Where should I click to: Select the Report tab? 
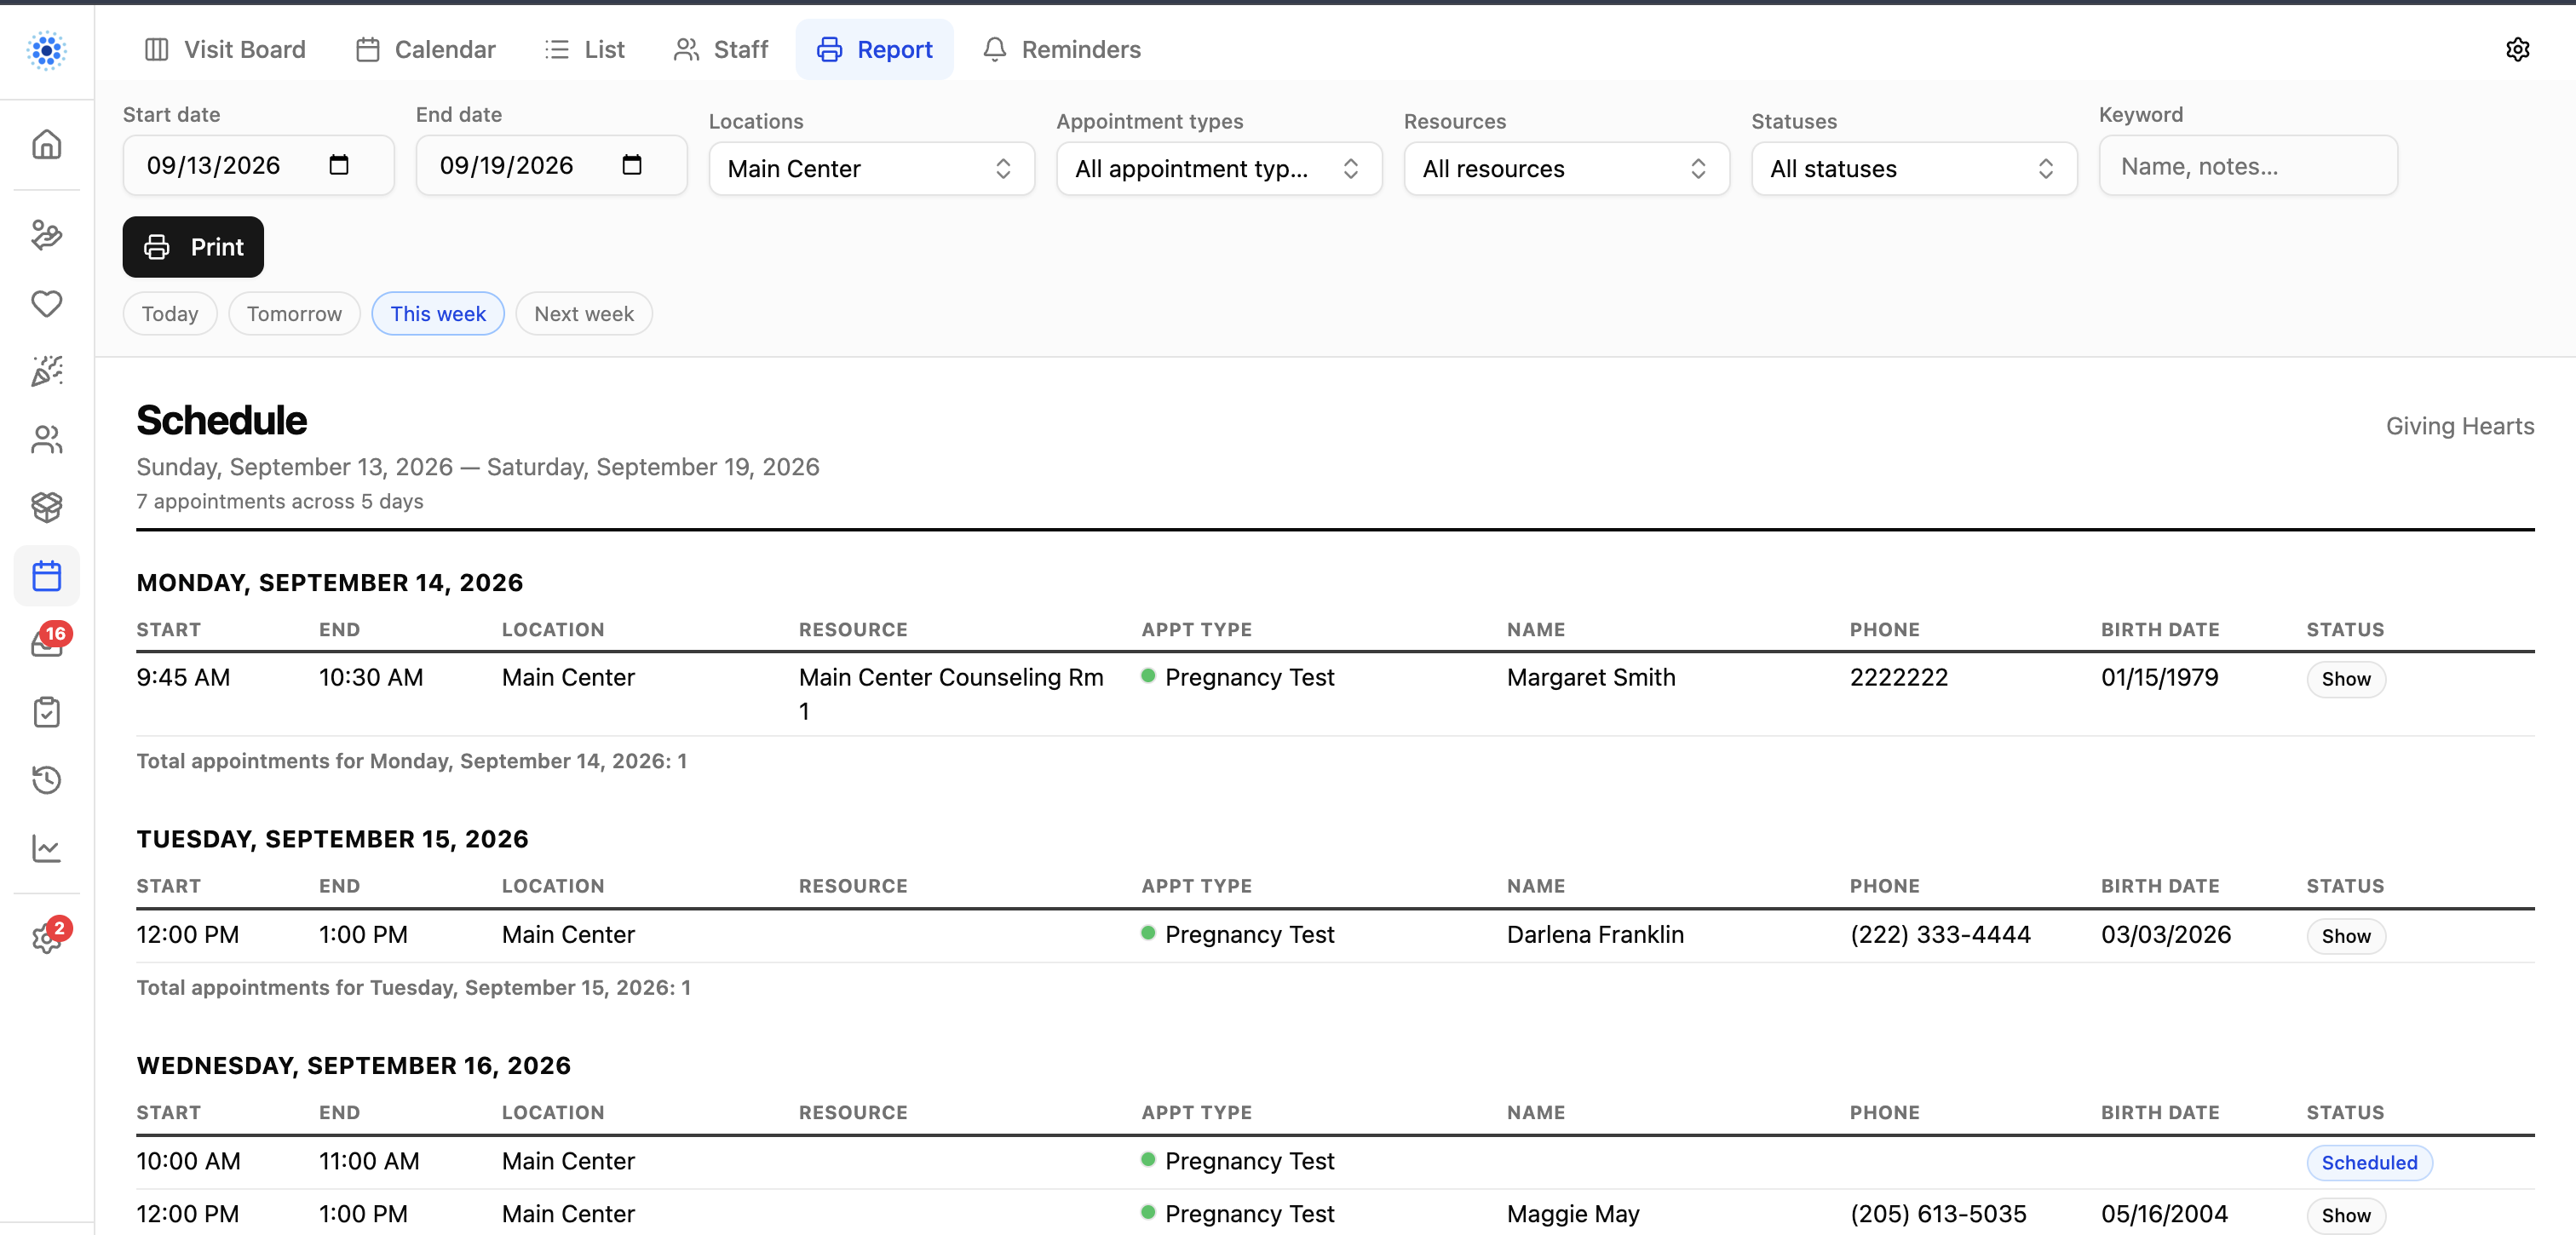(x=874, y=49)
